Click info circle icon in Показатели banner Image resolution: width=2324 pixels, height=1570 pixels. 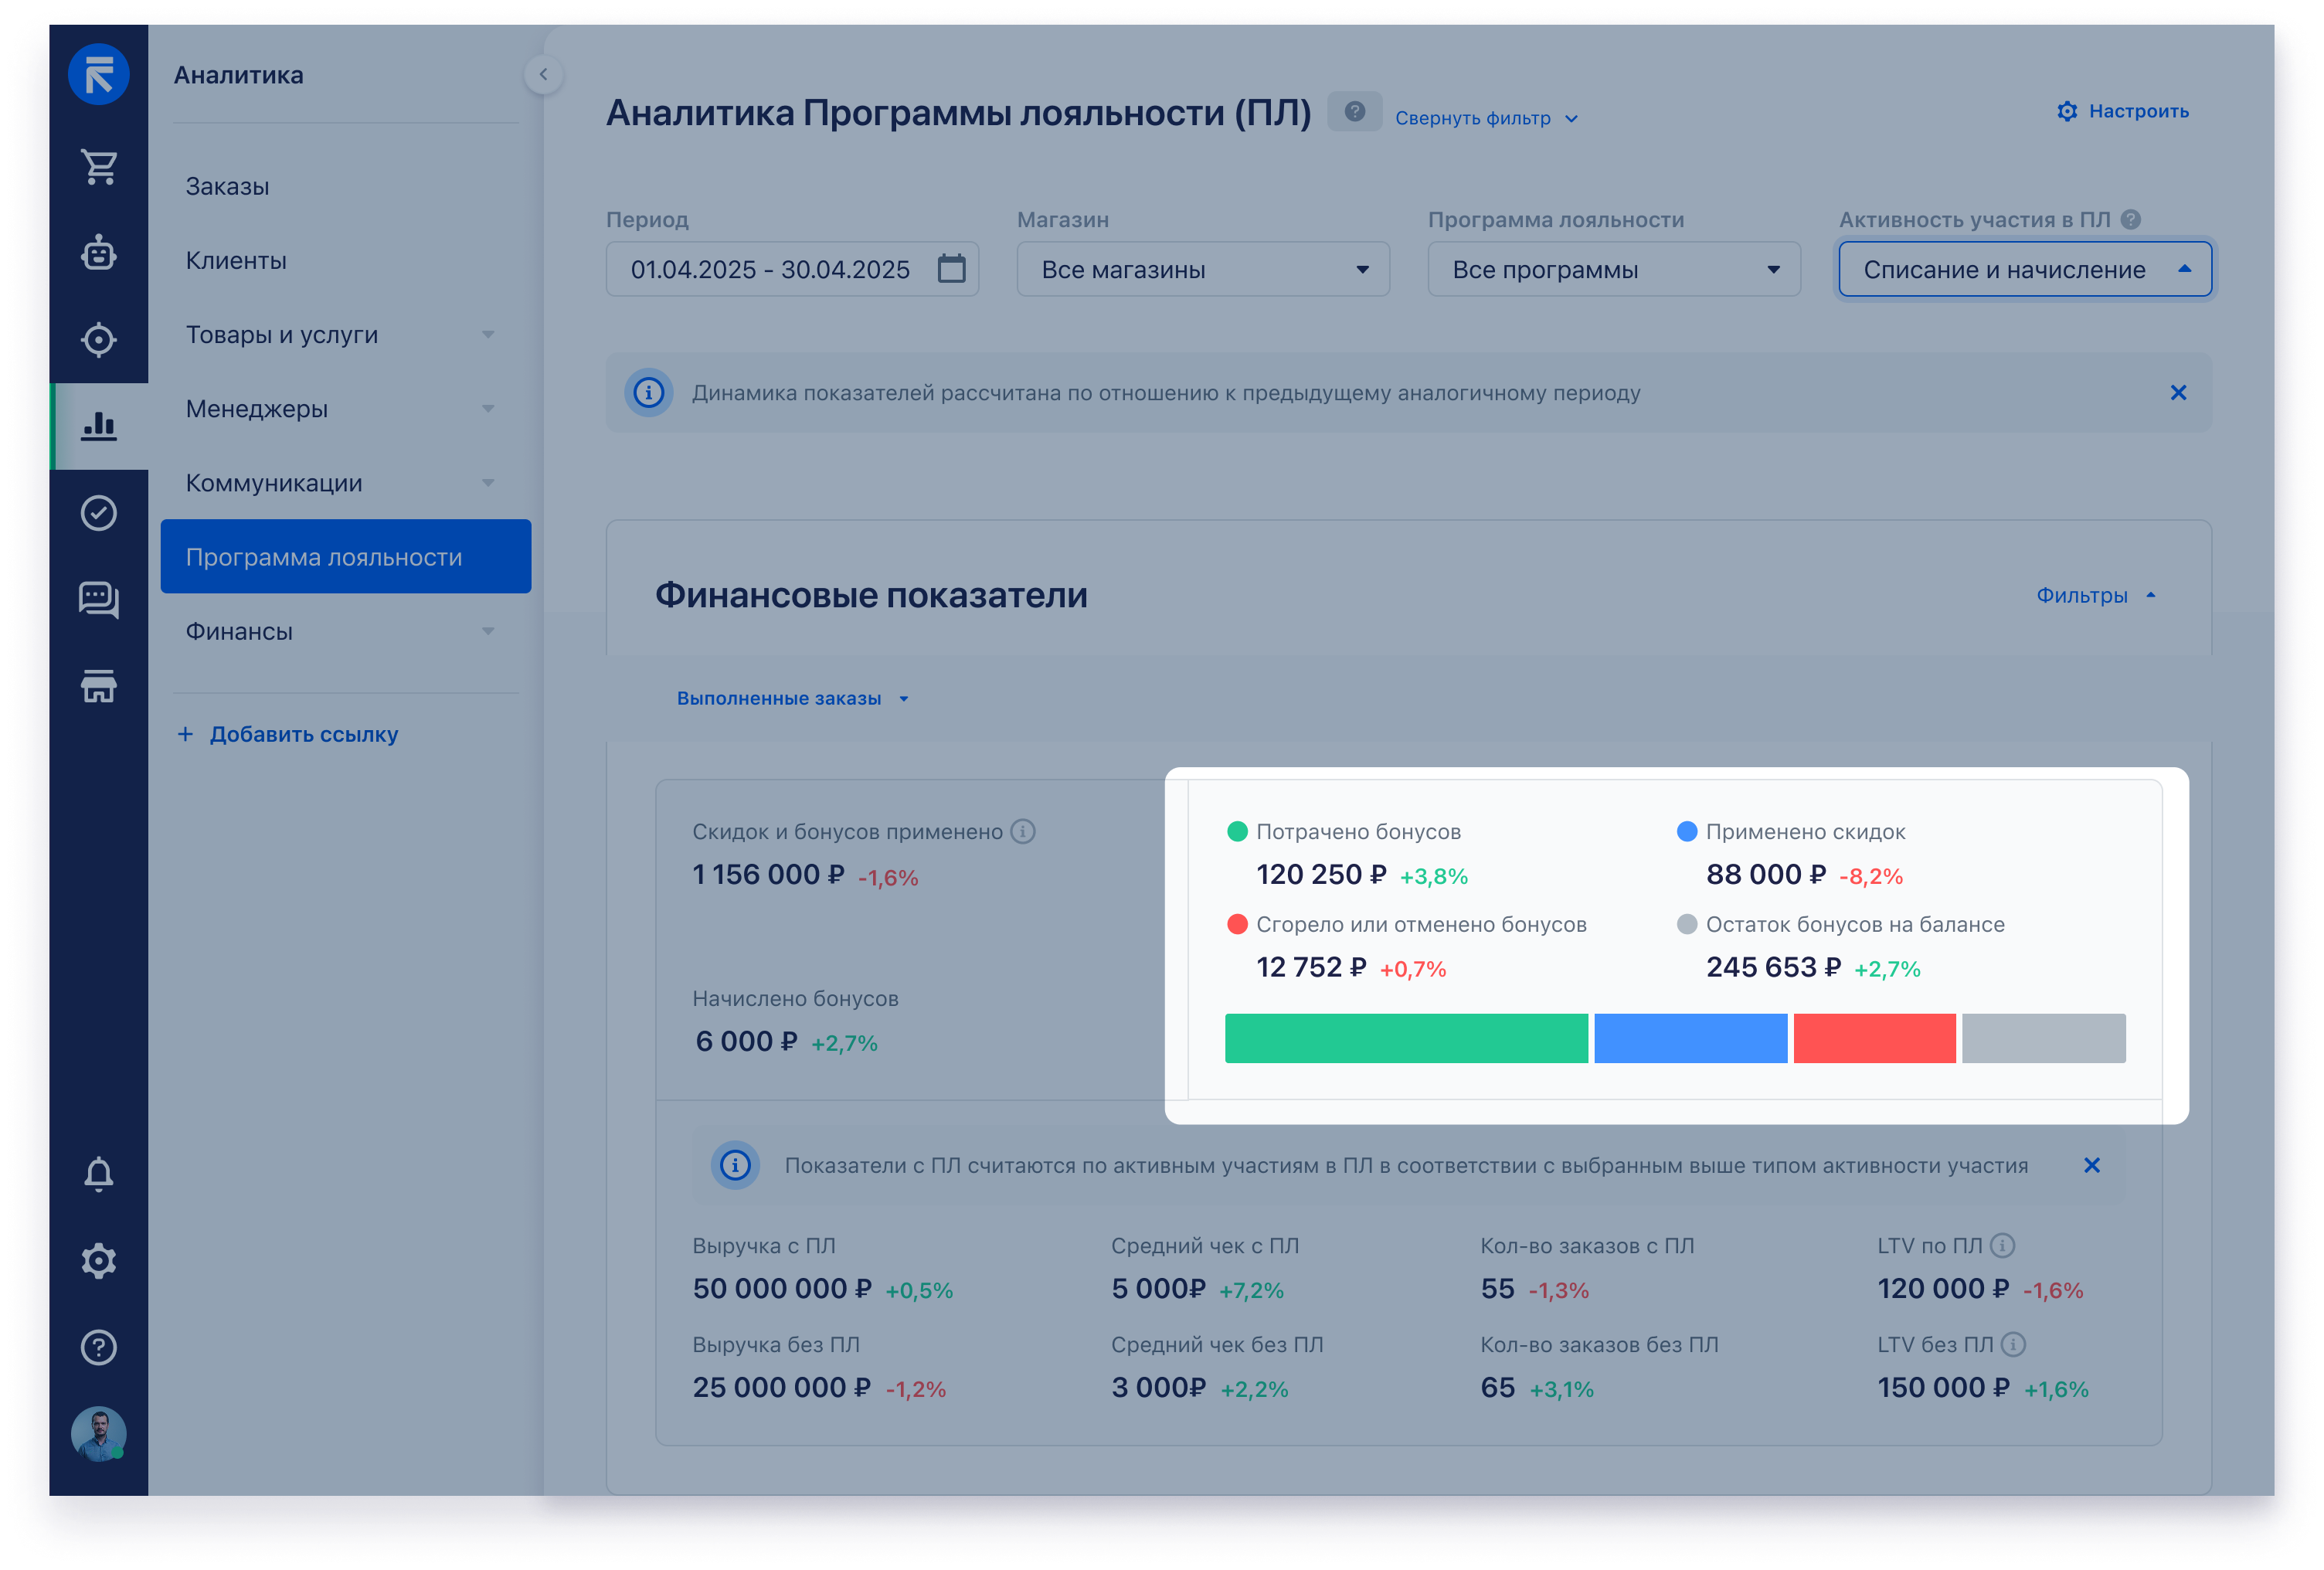point(735,1165)
